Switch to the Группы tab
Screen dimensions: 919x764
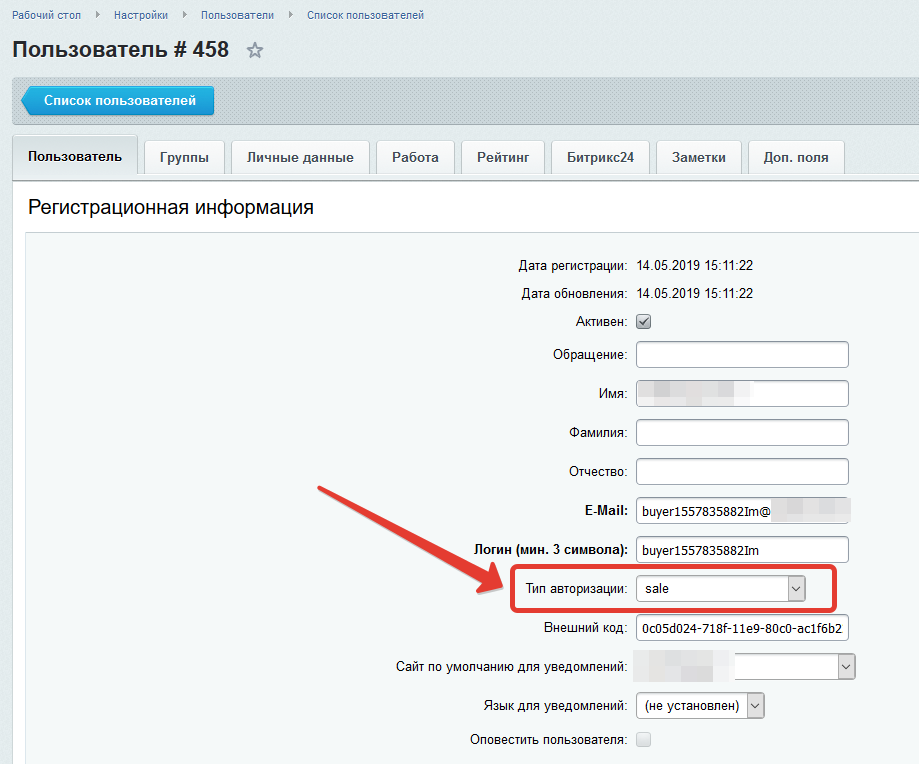pyautogui.click(x=184, y=157)
